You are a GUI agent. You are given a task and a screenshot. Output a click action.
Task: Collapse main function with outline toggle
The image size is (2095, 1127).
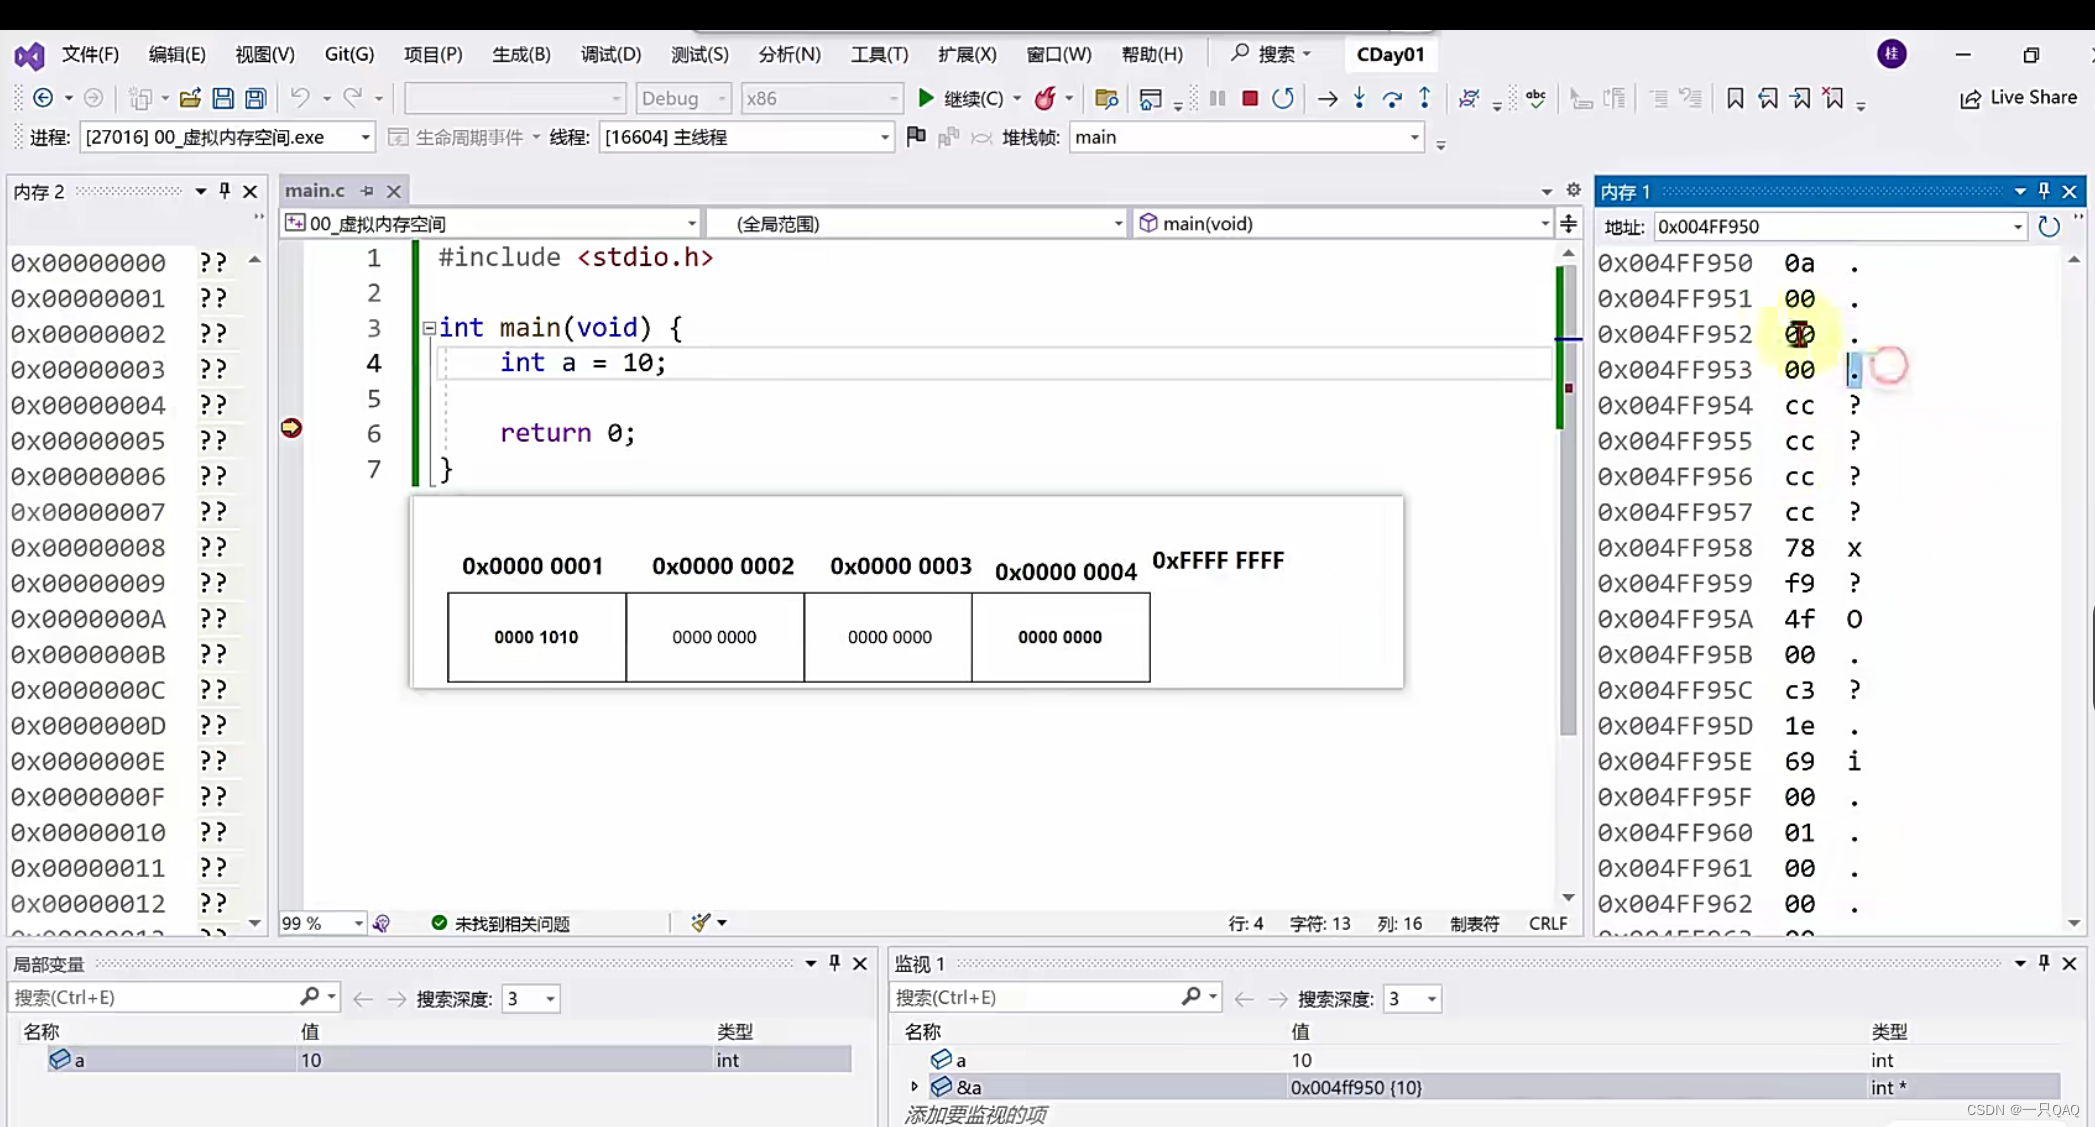429,328
